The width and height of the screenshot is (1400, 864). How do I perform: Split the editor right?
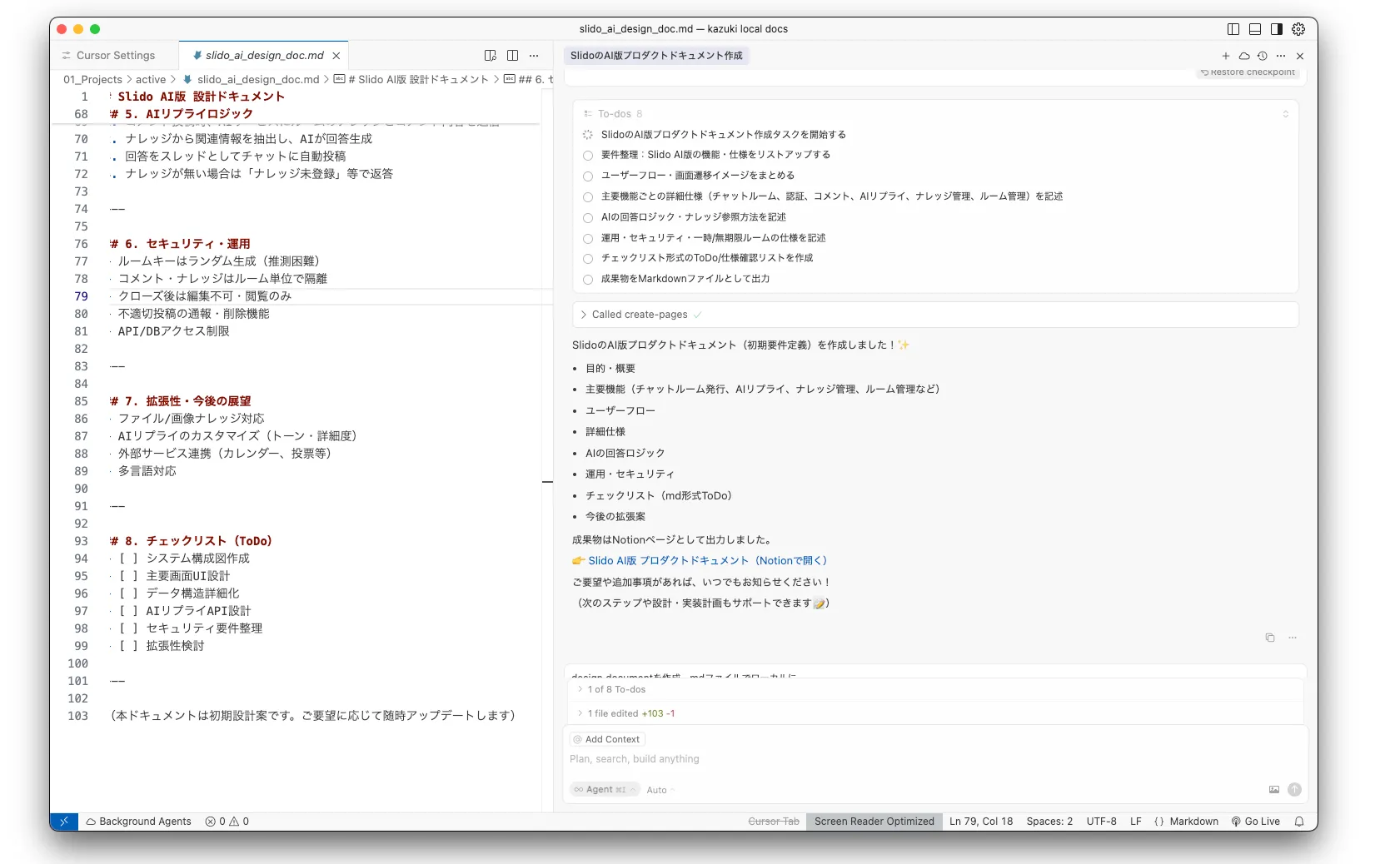pos(512,56)
